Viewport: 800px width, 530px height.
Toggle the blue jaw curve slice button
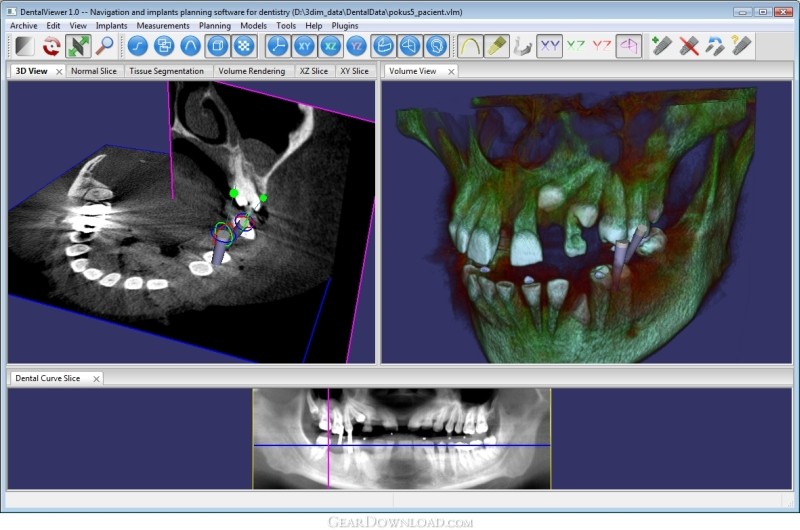pyautogui.click(x=384, y=46)
